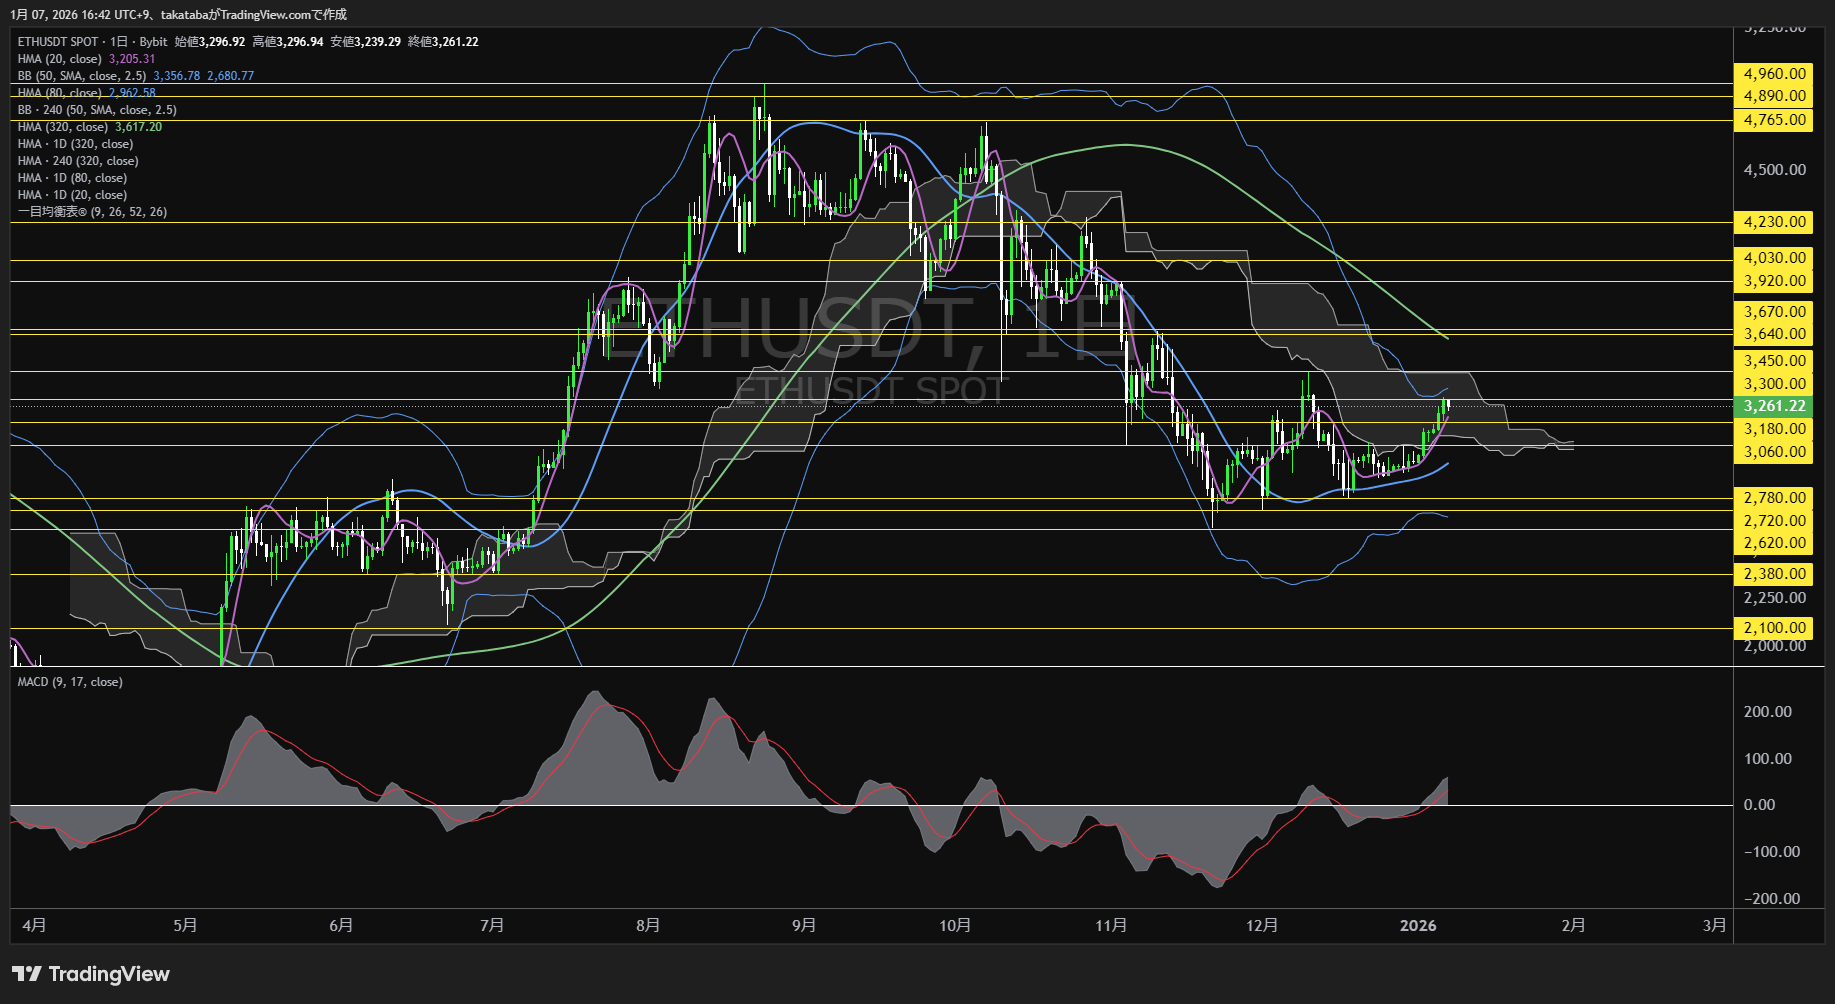Select the ETHUSDT SPOT symbol title in legend
This screenshot has height=1004, width=1835.
click(58, 42)
